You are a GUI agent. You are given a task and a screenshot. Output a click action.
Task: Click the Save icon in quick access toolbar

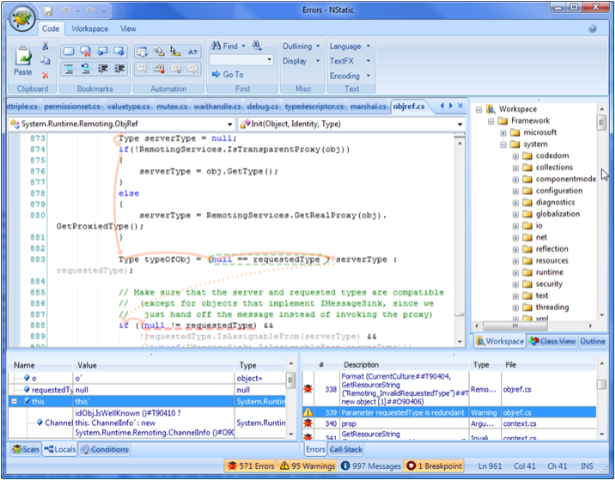point(48,12)
